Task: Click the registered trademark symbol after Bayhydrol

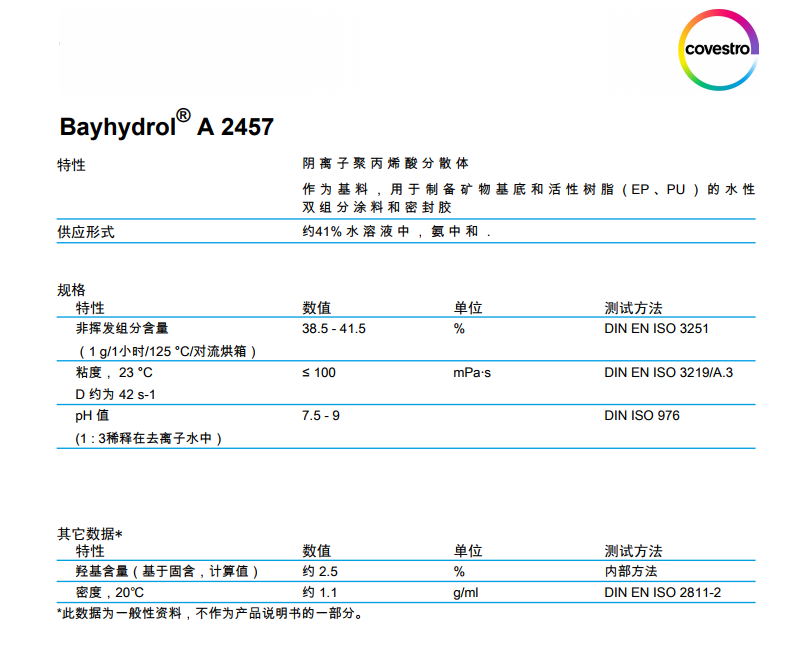Action: (184, 115)
